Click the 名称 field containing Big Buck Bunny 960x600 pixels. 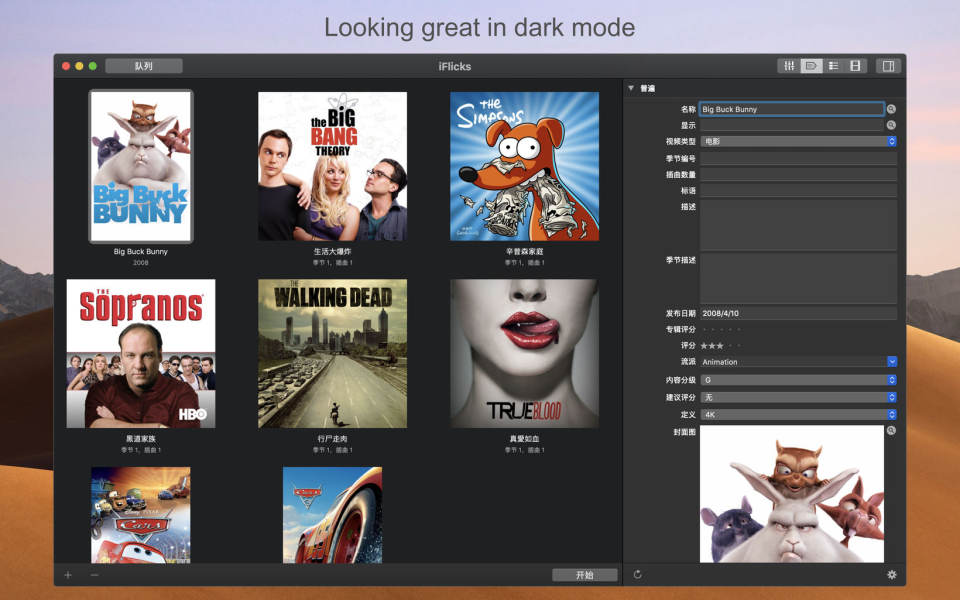(792, 109)
